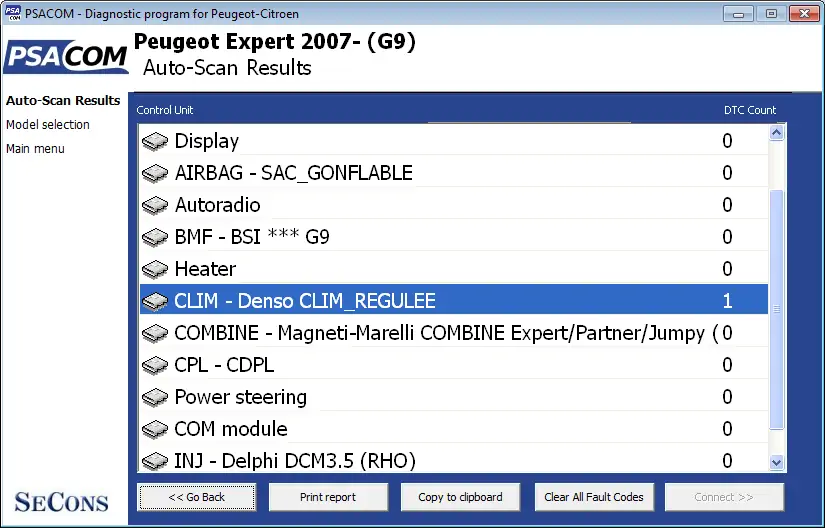Click the Copy to clipboard button

coord(460,497)
